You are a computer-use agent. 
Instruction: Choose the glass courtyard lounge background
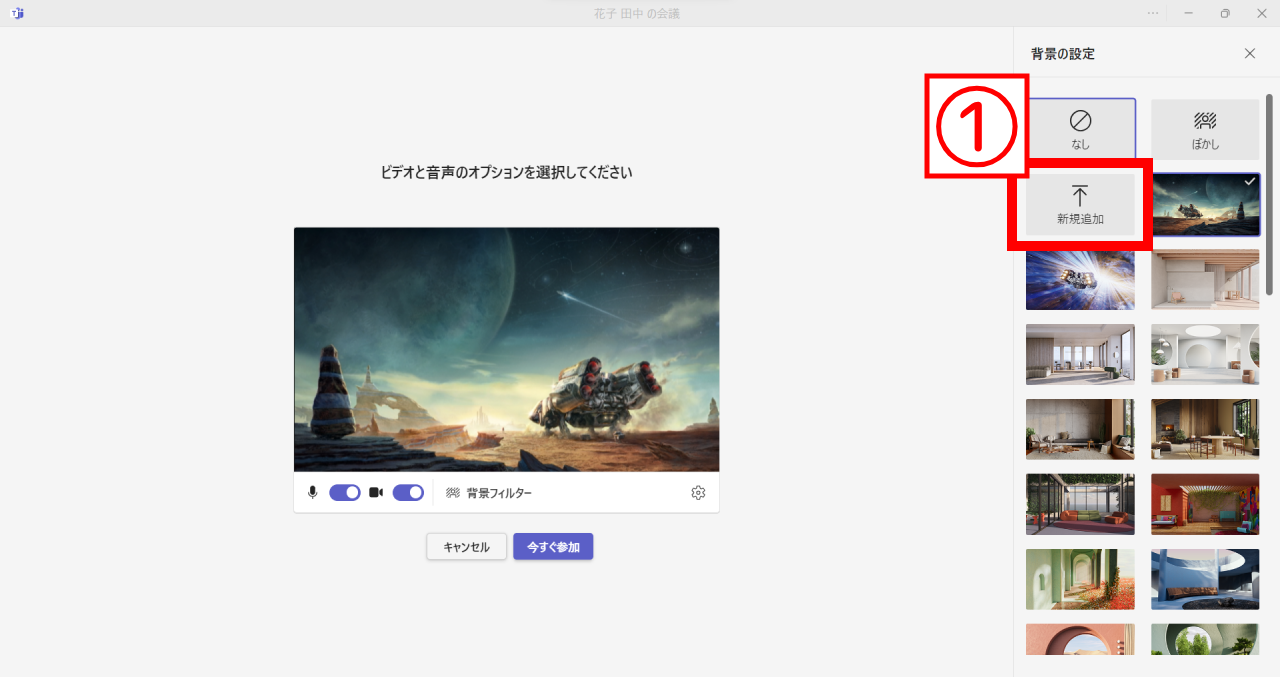[1080, 504]
